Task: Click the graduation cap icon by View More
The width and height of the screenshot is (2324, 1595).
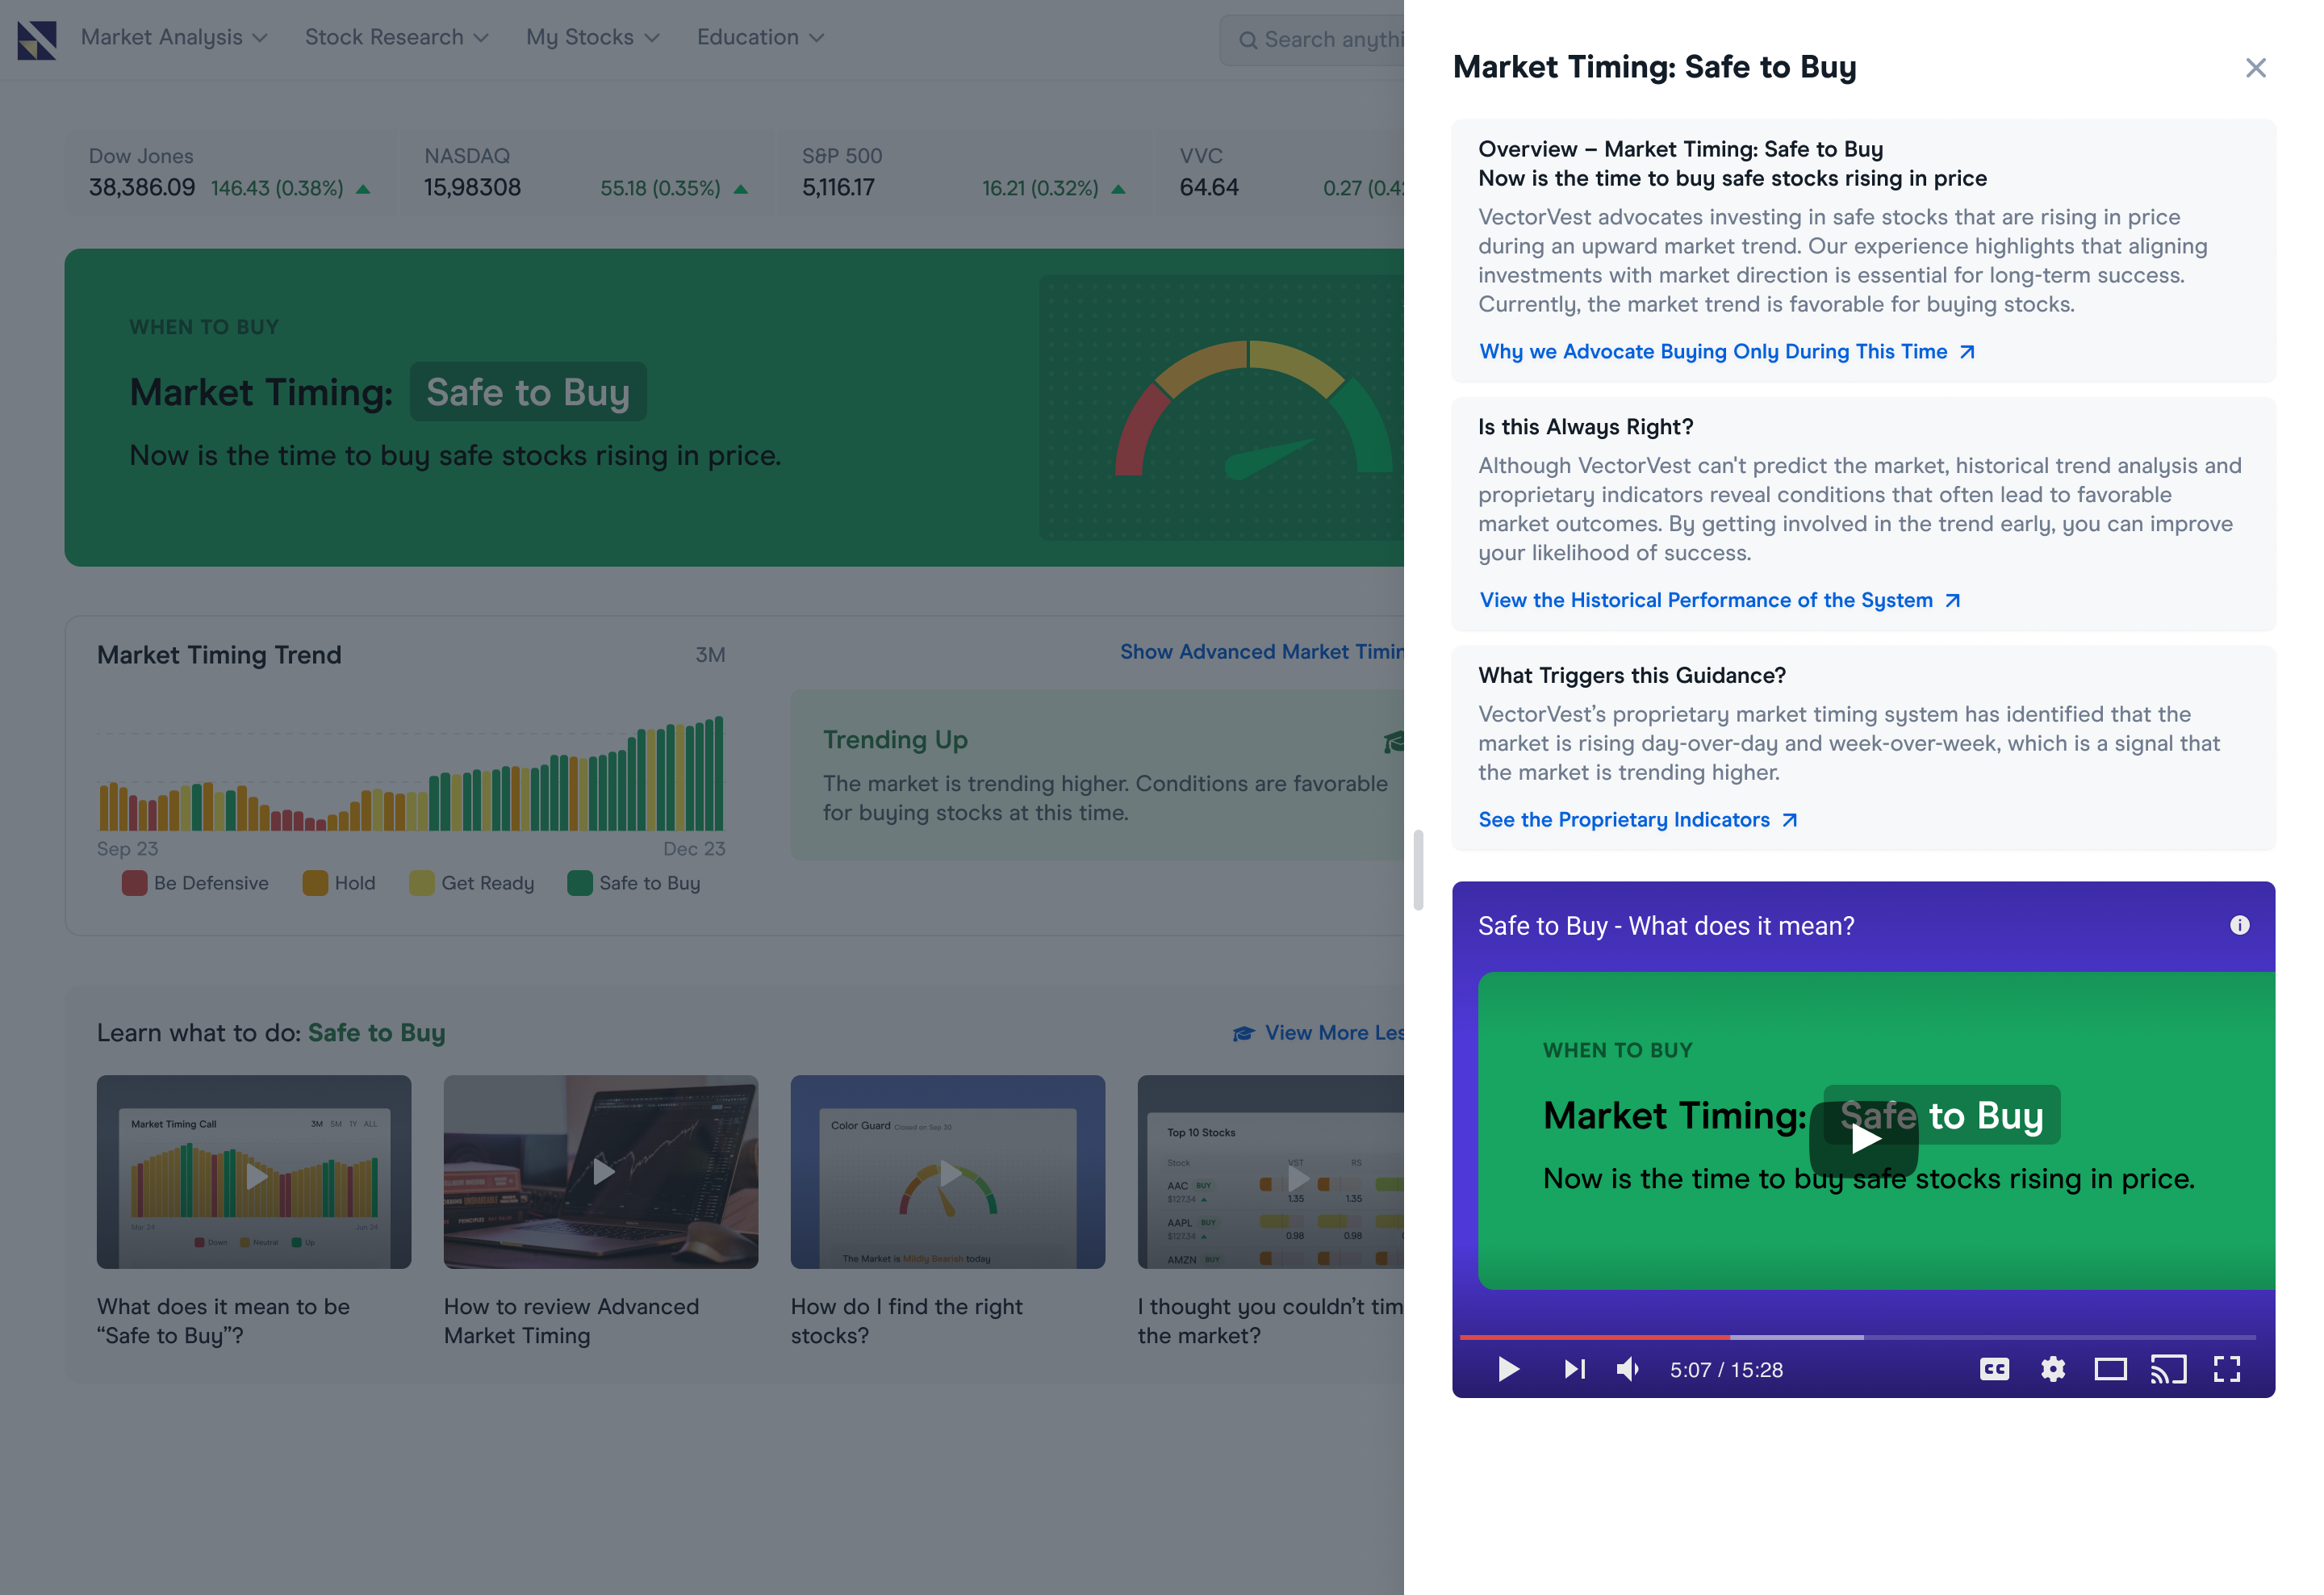Action: (x=1243, y=1033)
